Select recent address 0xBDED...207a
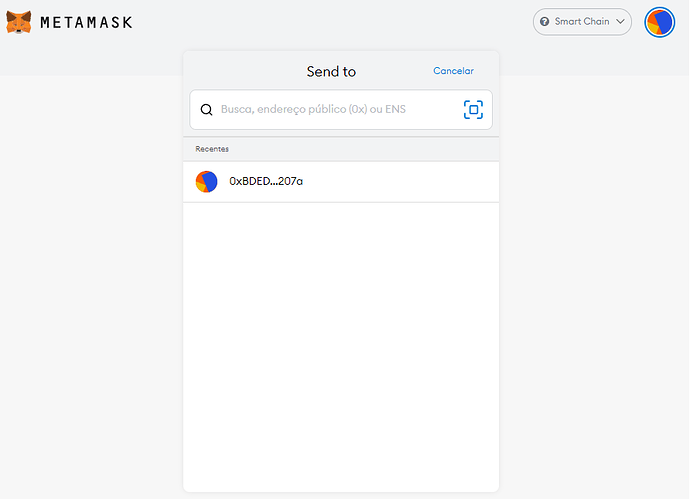 [x=266, y=182]
